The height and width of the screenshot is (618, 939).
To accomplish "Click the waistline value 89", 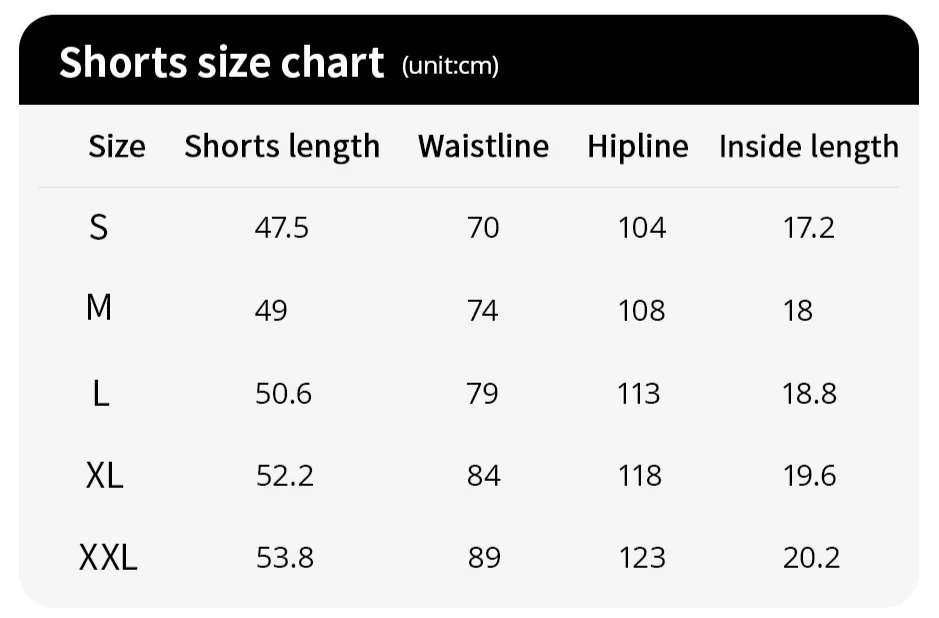I will click(x=484, y=558).
